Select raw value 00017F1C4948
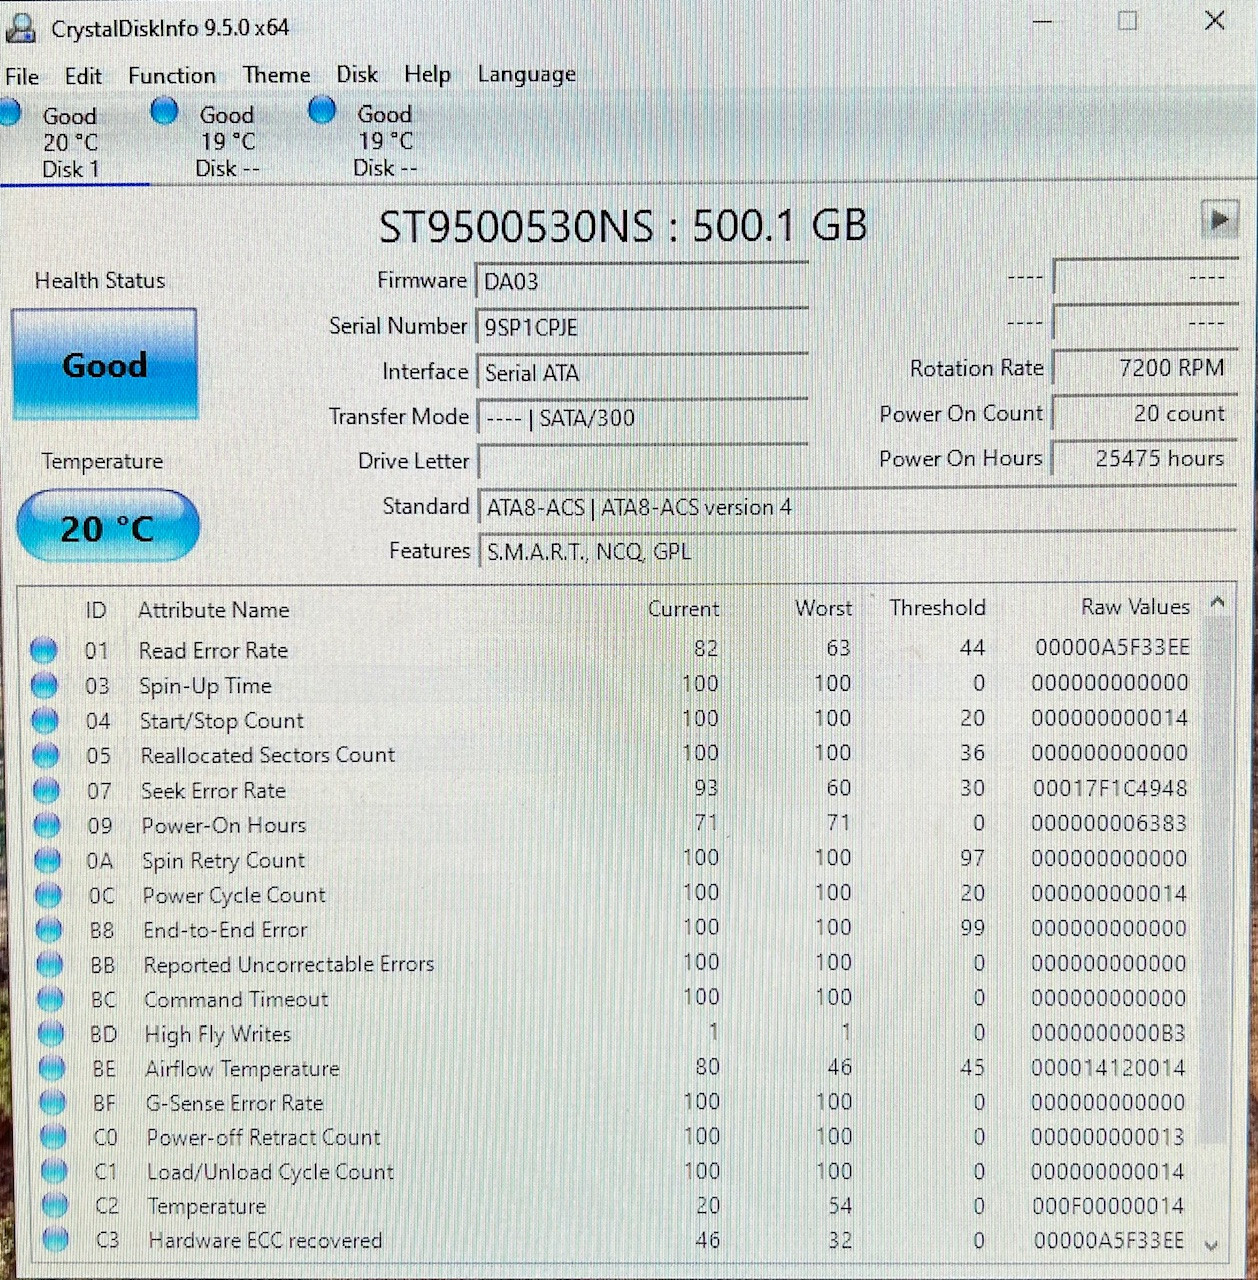This screenshot has height=1280, width=1258. tap(1110, 788)
